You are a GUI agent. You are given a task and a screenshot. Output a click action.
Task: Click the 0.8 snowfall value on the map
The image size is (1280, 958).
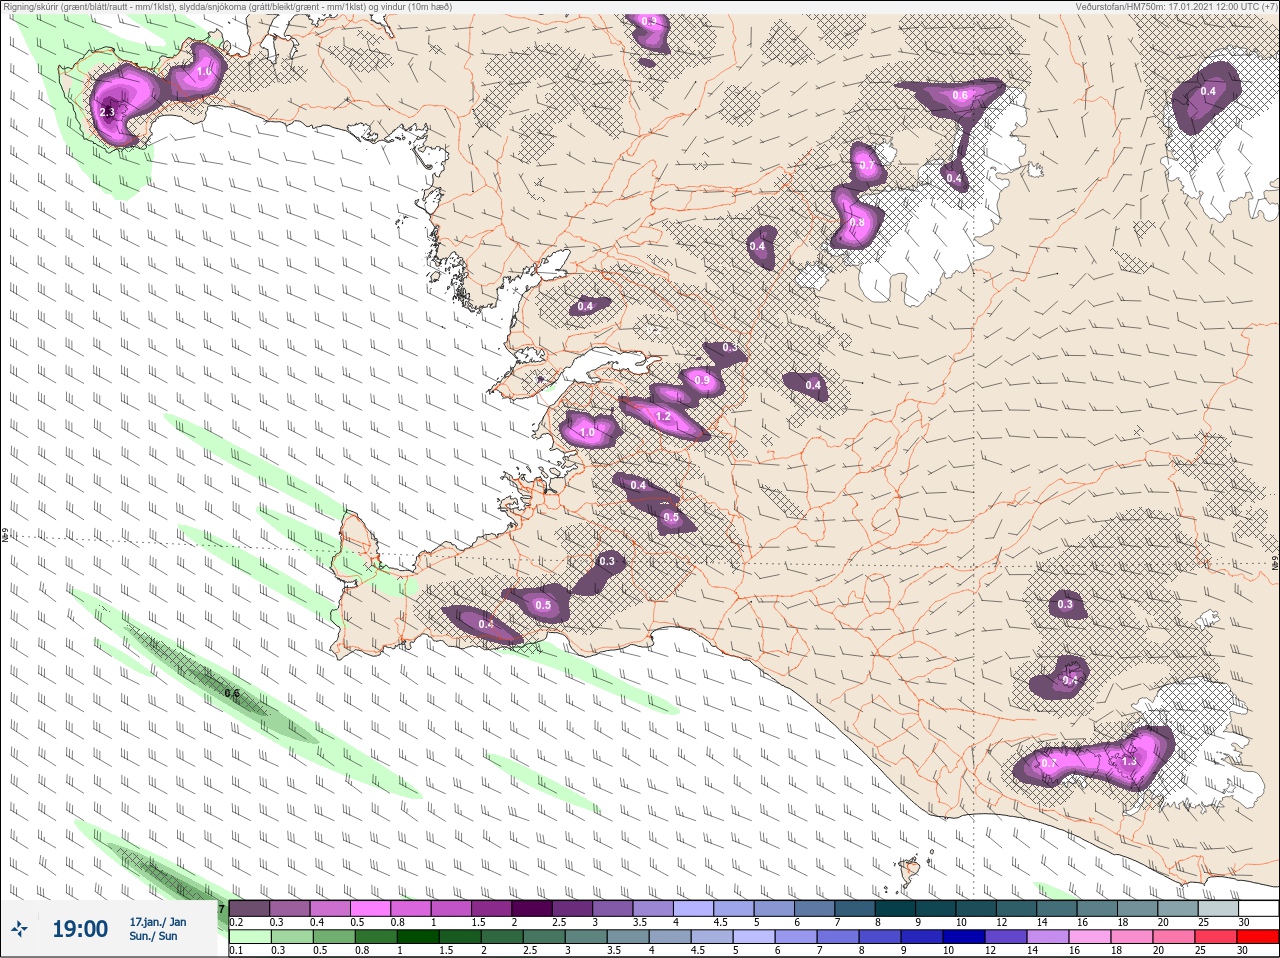click(857, 224)
